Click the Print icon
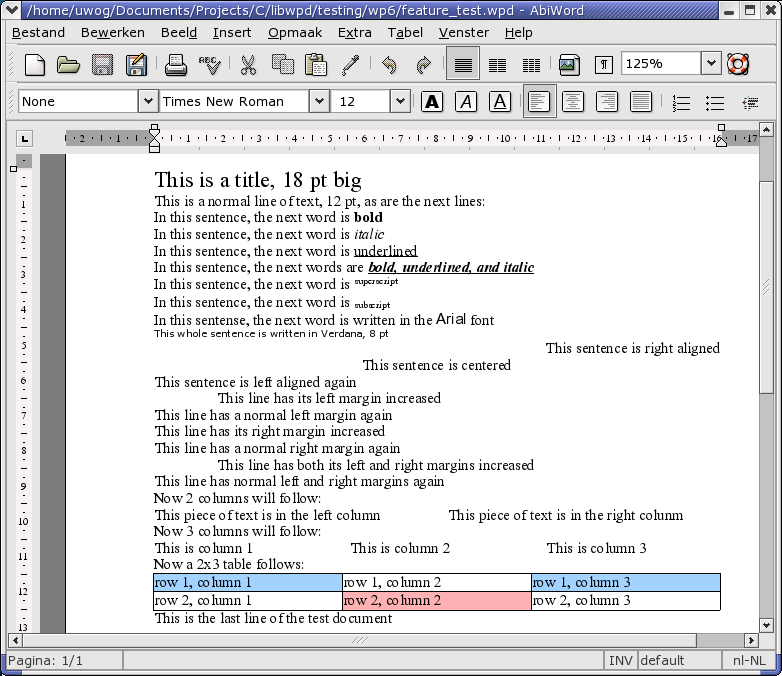The height and width of the screenshot is (676, 782). click(176, 65)
